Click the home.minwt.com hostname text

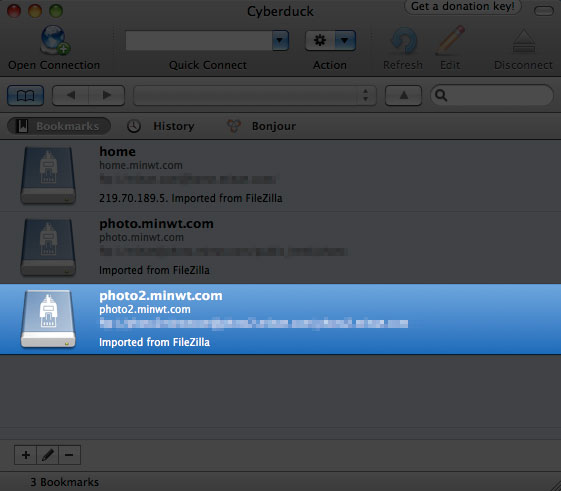point(141,165)
